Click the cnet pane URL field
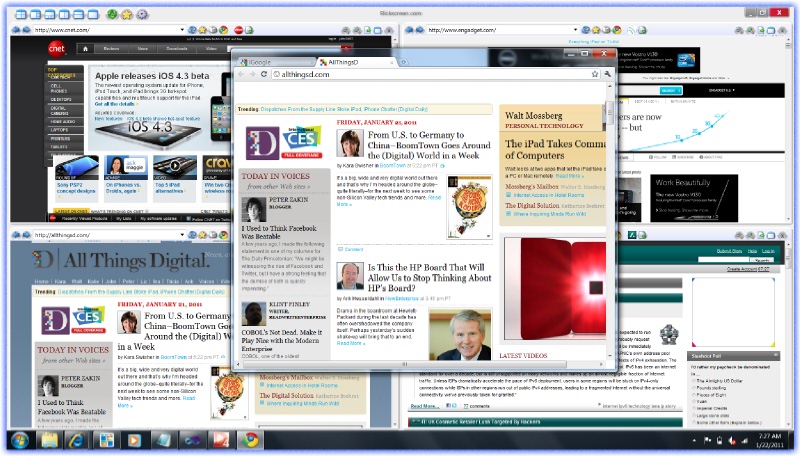The width and height of the screenshot is (801, 456). point(105,30)
